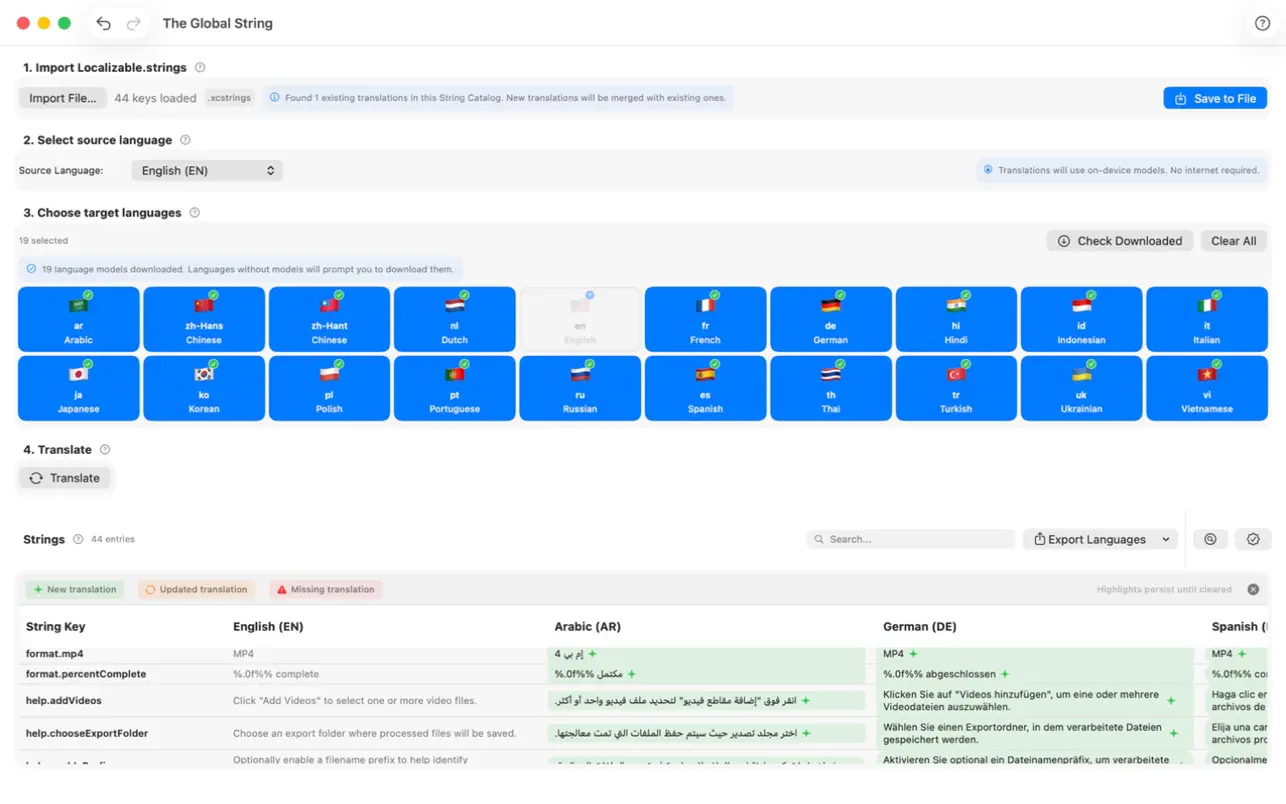The width and height of the screenshot is (1286, 804).
Task: Select the format.mp4 key row
Action: point(55,654)
